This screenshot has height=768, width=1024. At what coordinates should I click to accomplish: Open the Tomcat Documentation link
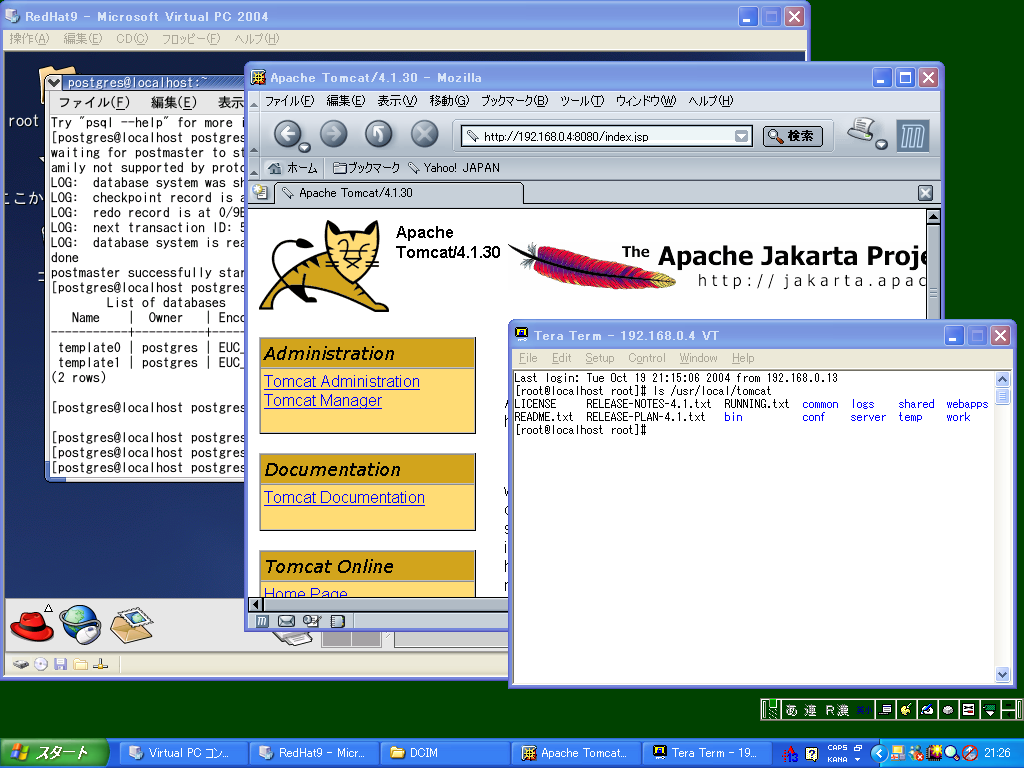[344, 498]
